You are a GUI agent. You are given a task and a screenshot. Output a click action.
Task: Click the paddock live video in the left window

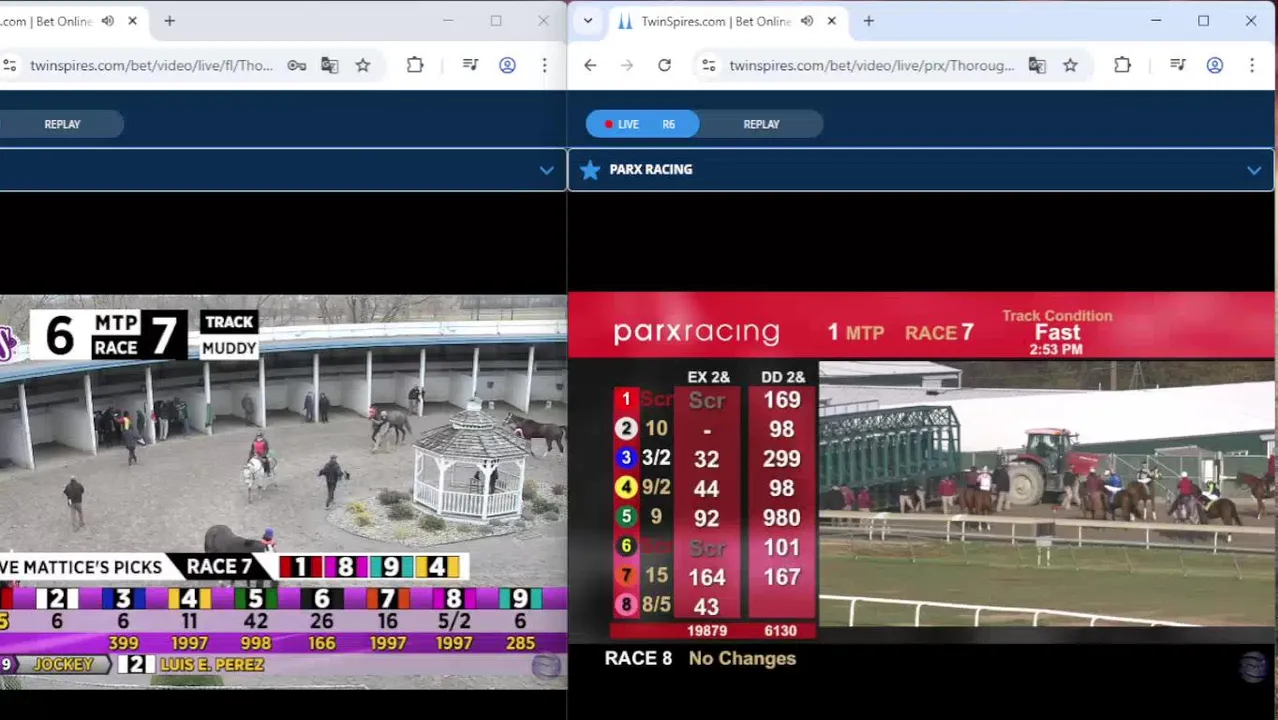tap(283, 492)
